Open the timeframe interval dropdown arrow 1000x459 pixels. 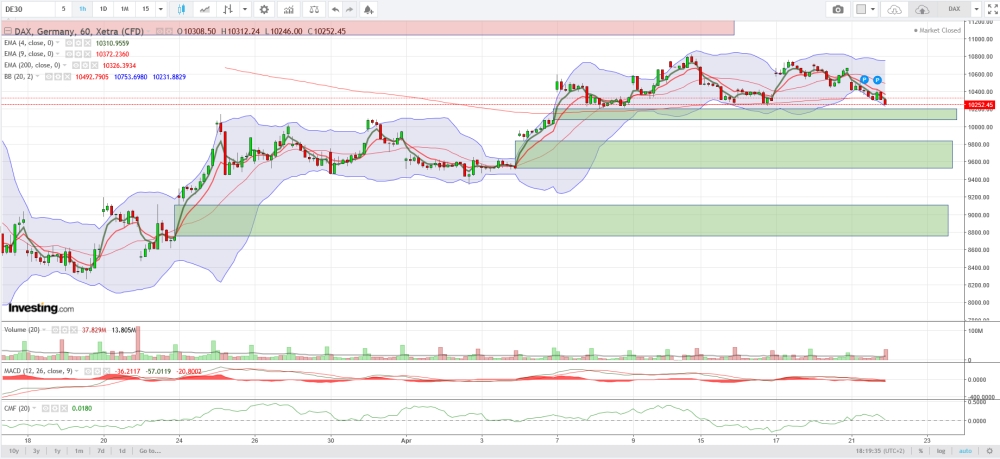point(160,9)
